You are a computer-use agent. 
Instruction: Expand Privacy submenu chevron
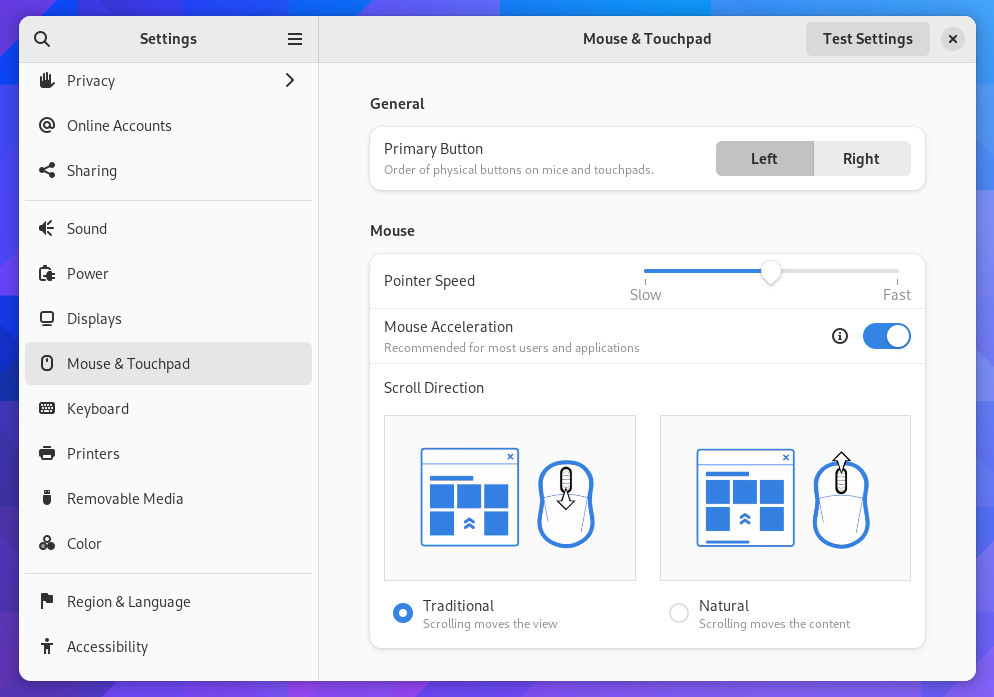tap(290, 80)
